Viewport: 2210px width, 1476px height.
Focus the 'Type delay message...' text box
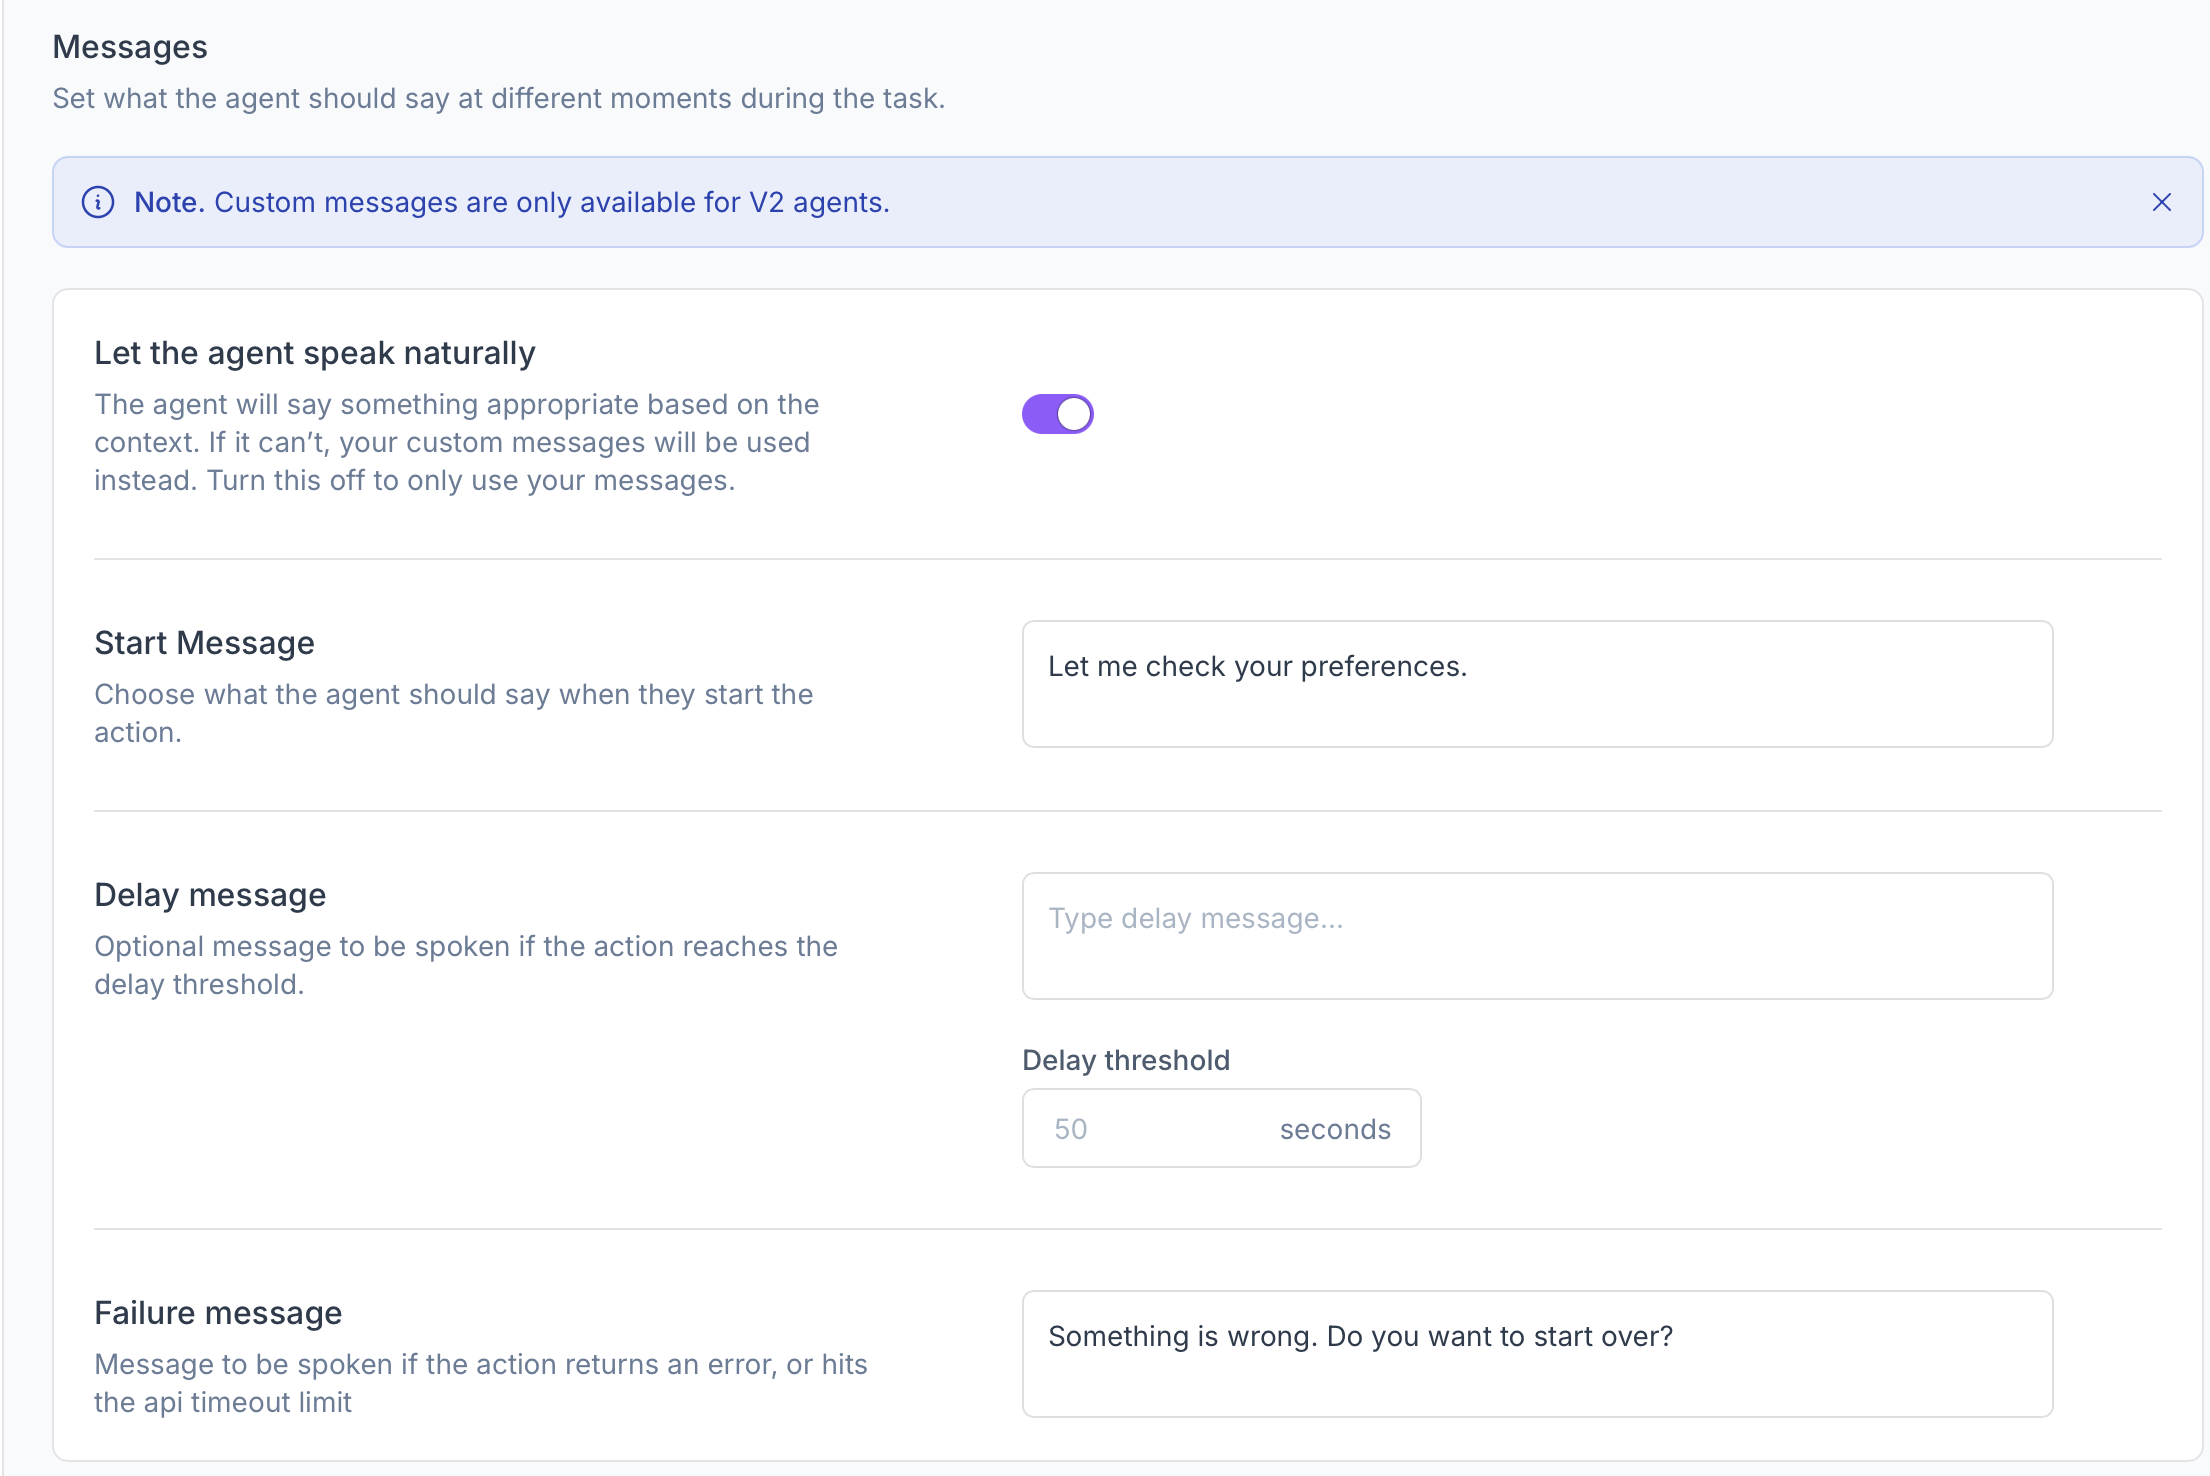pos(1536,936)
